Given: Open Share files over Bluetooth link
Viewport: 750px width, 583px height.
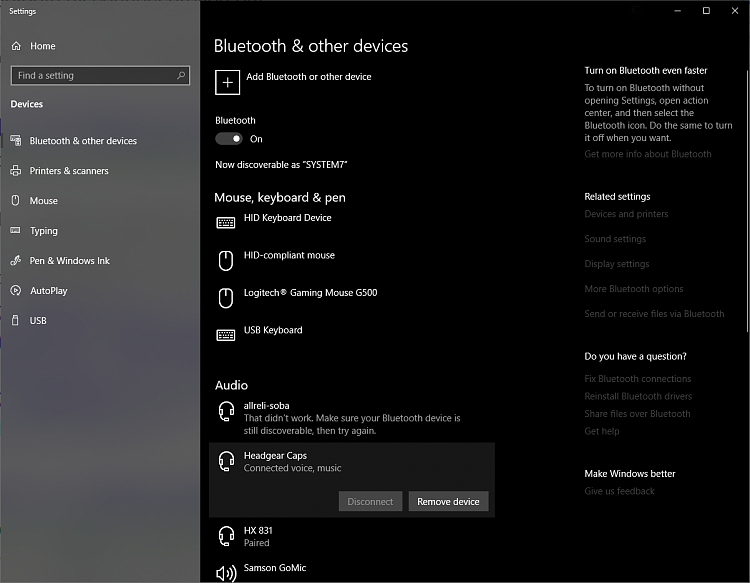Looking at the screenshot, I should click(637, 414).
